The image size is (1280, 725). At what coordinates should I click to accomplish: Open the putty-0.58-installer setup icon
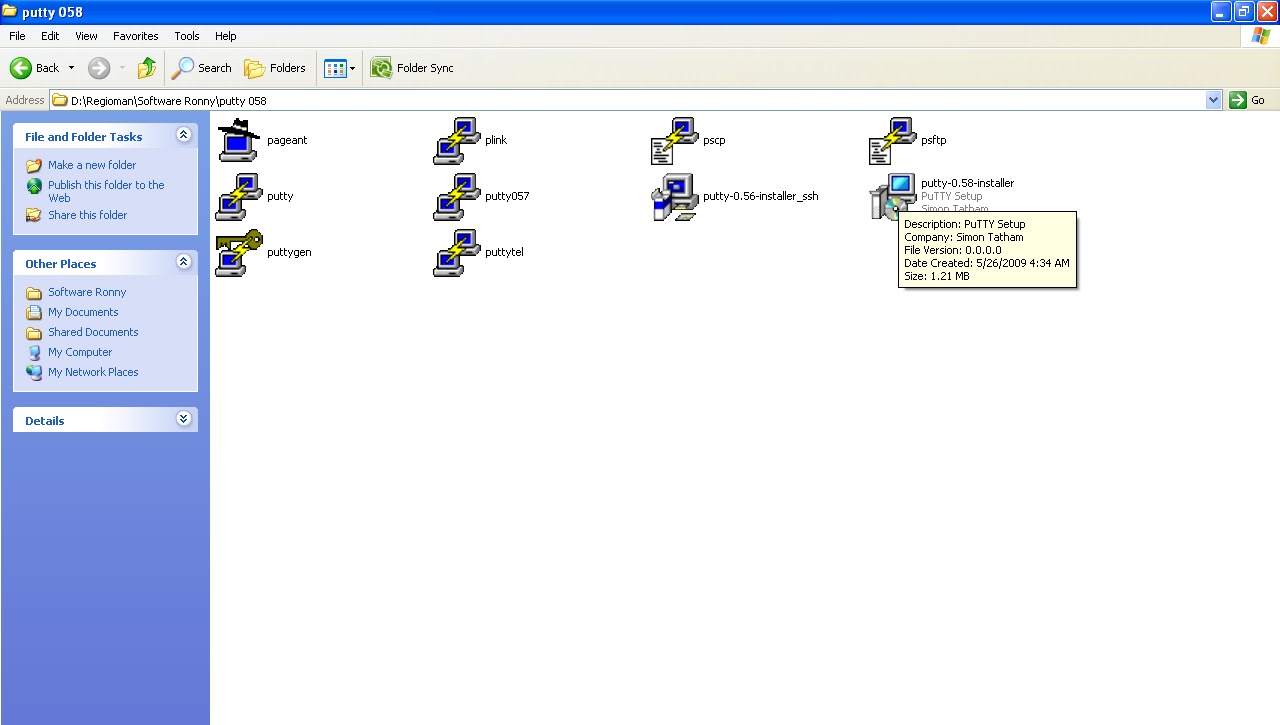tap(893, 196)
